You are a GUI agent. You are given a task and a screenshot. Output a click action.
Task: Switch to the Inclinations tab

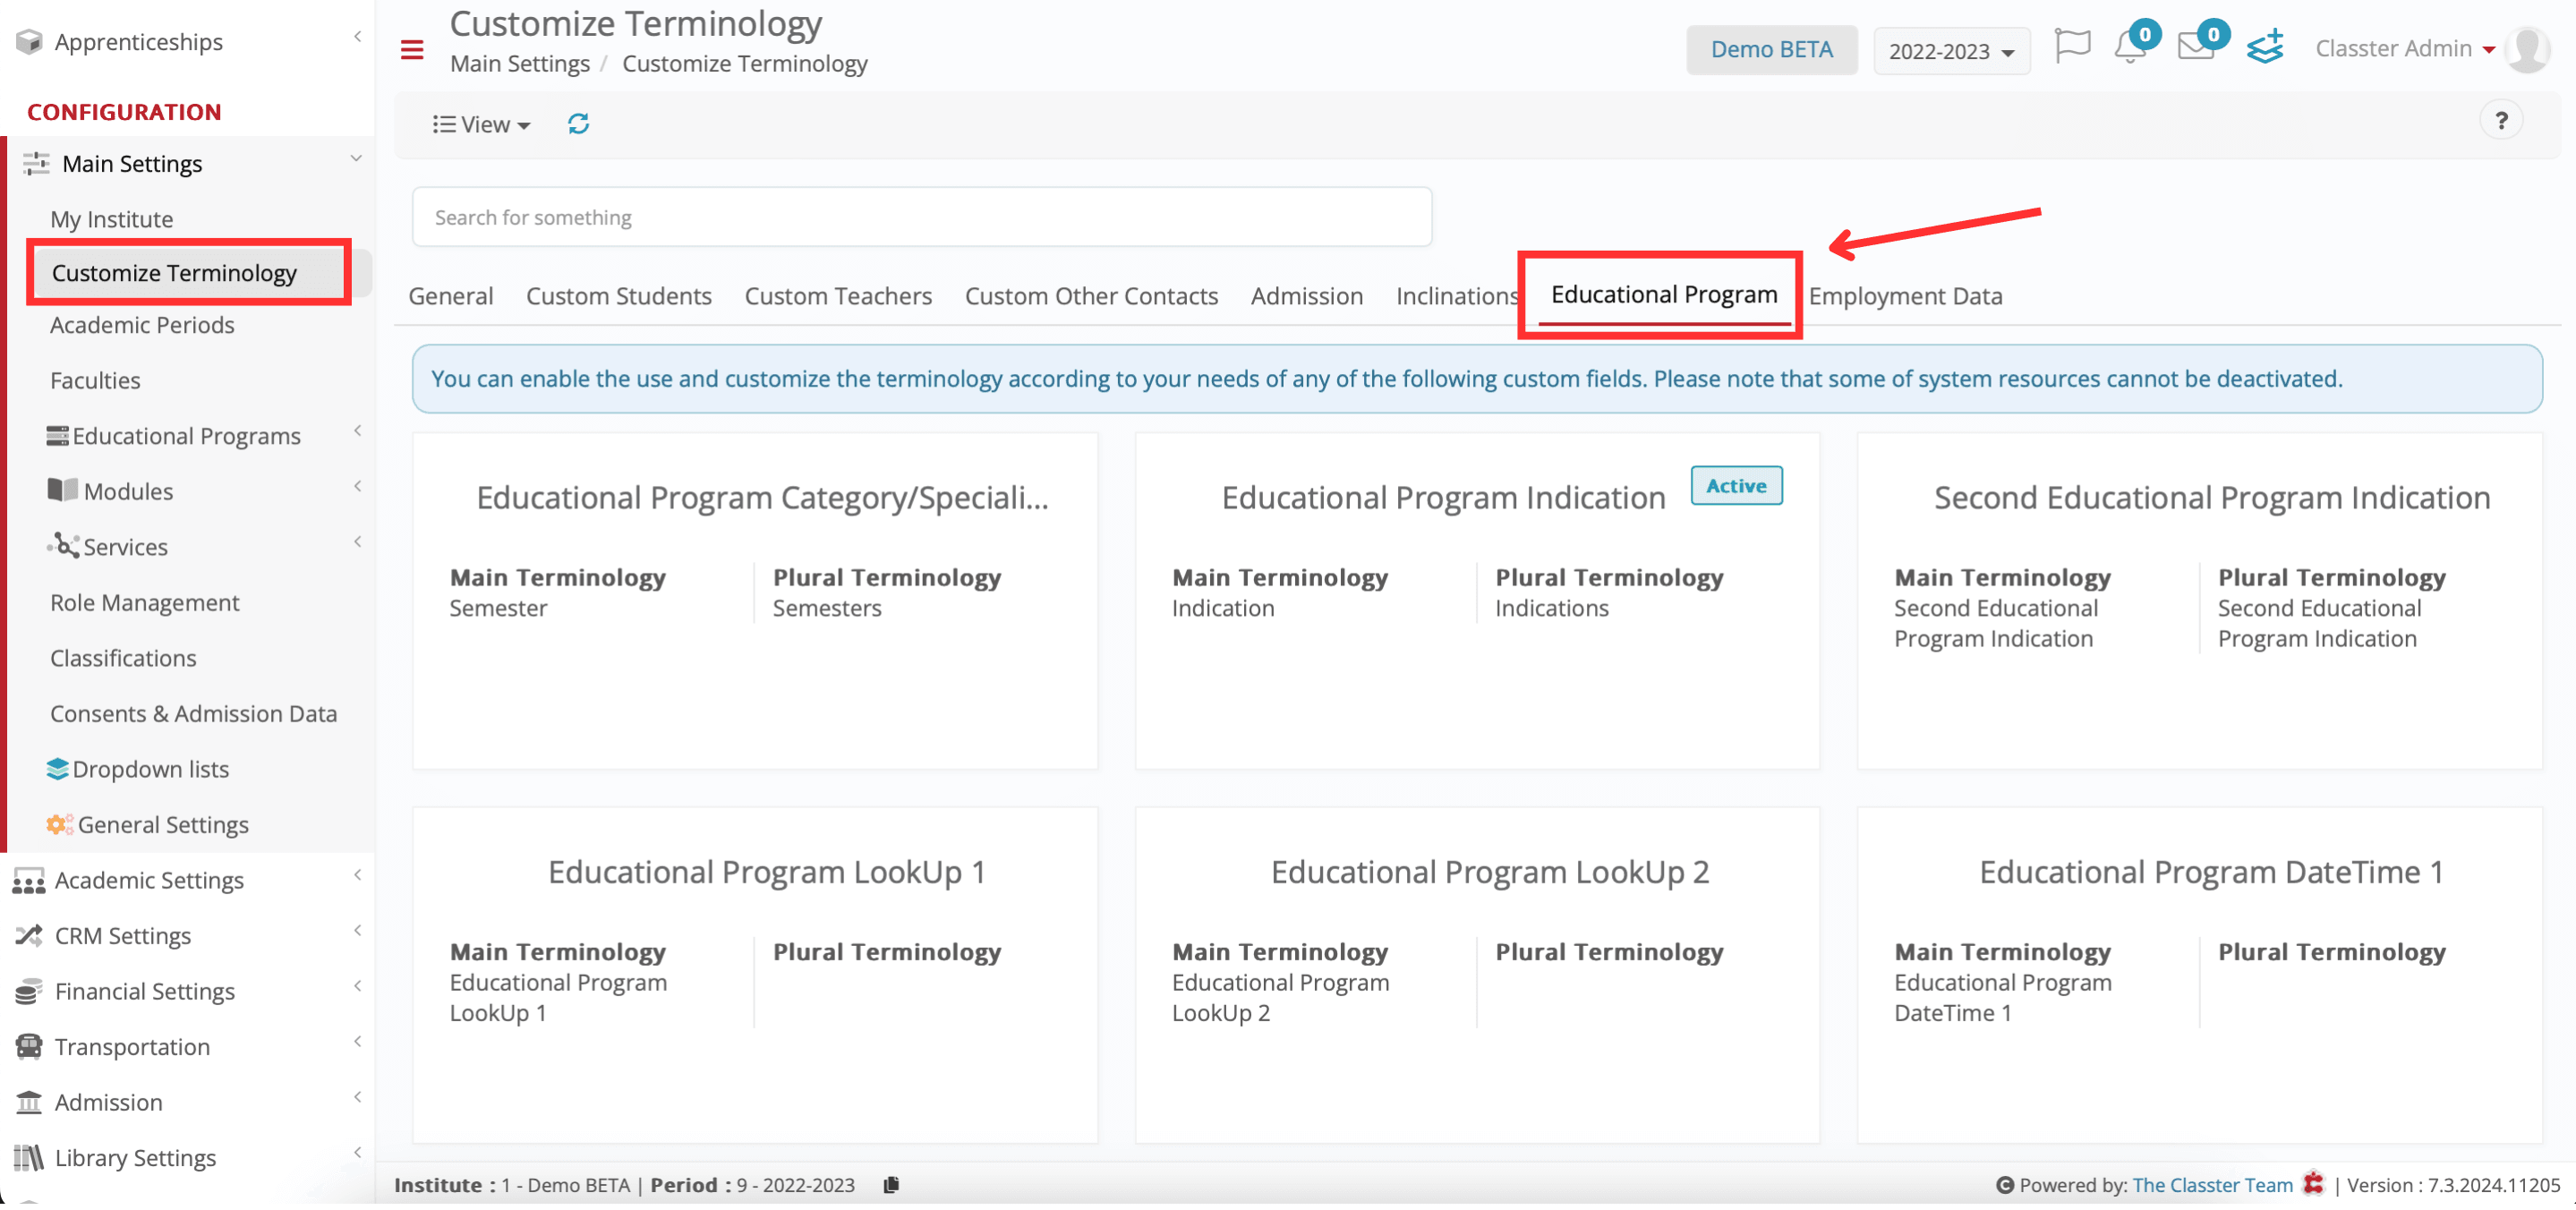[x=1457, y=296]
